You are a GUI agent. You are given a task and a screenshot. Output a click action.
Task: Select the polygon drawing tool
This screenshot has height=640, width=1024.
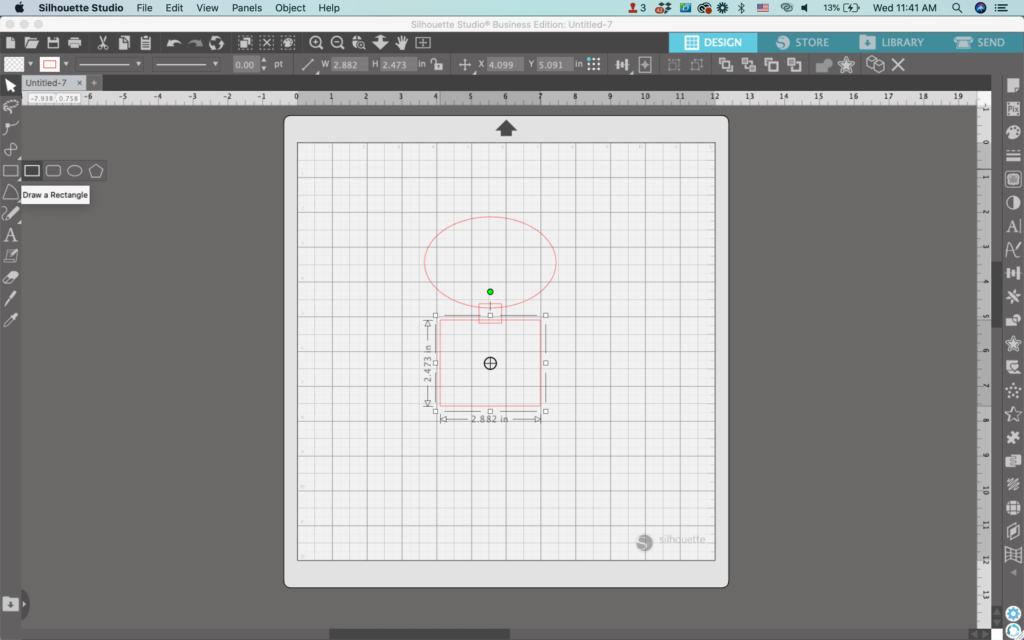click(96, 170)
